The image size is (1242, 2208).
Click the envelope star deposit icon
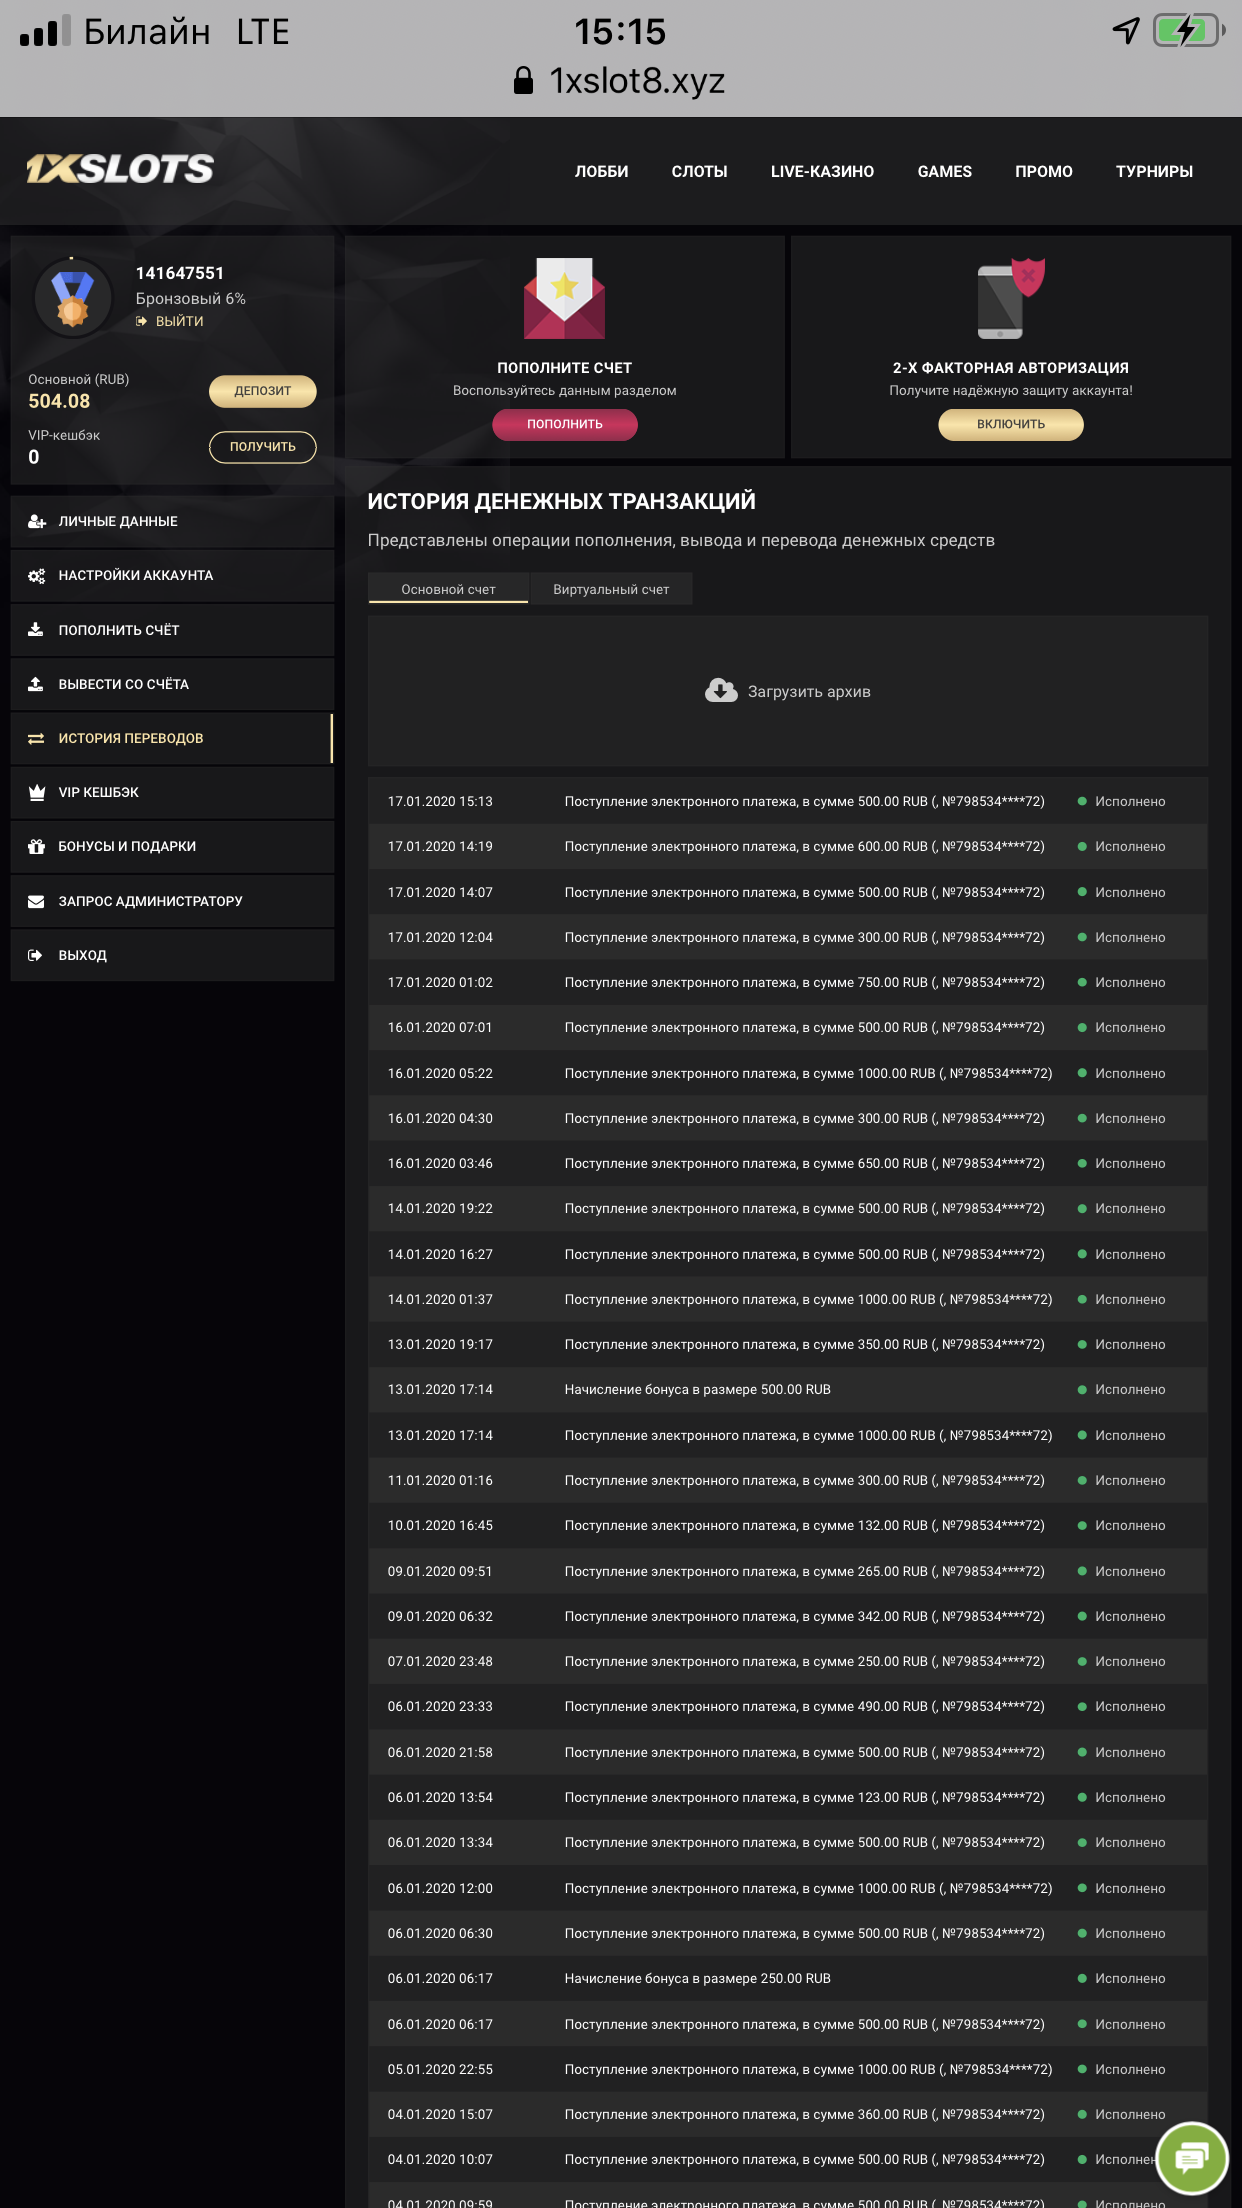pos(564,298)
